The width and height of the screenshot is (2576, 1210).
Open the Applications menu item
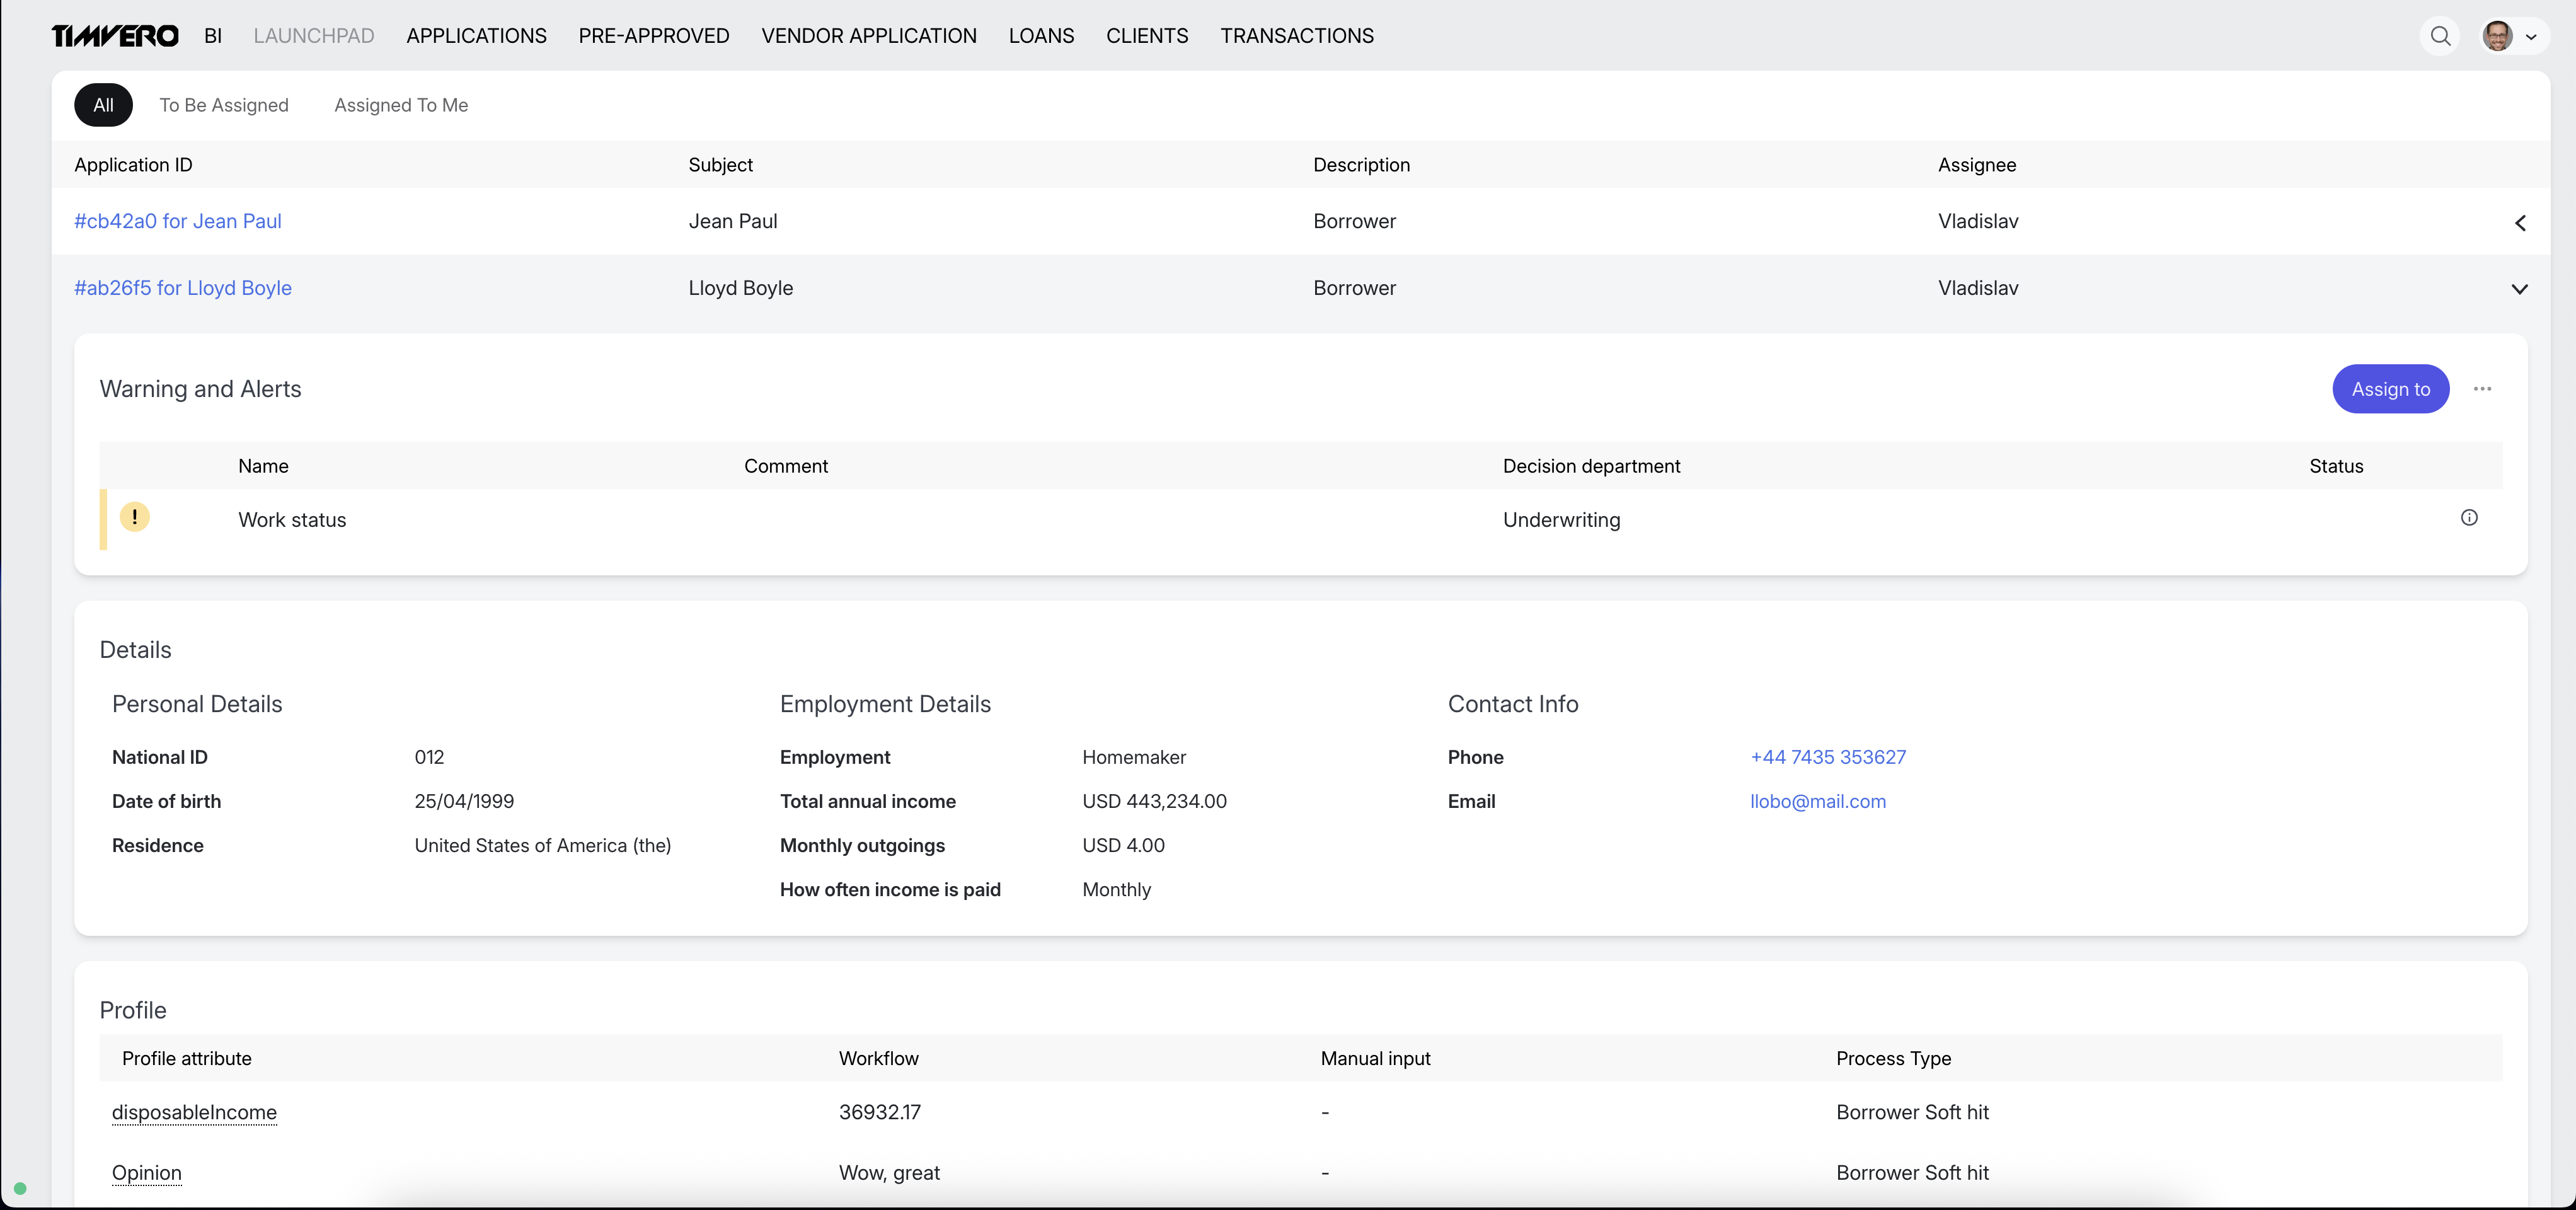coord(476,36)
